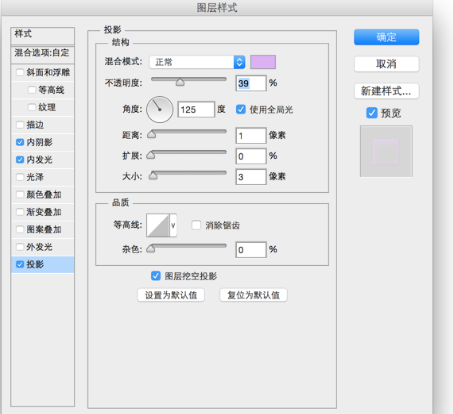
Task: Select the 外发光 style entry
Action: point(43,247)
